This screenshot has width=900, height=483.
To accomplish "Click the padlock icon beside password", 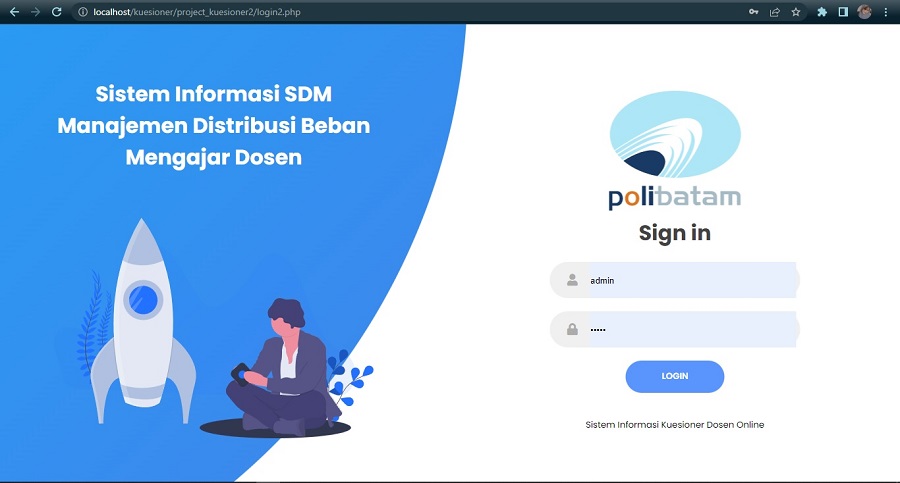I will pyautogui.click(x=572, y=329).
